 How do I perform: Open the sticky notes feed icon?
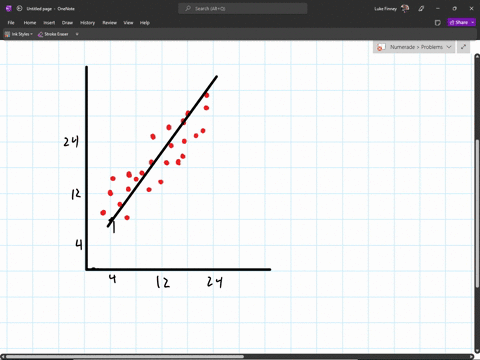438,23
